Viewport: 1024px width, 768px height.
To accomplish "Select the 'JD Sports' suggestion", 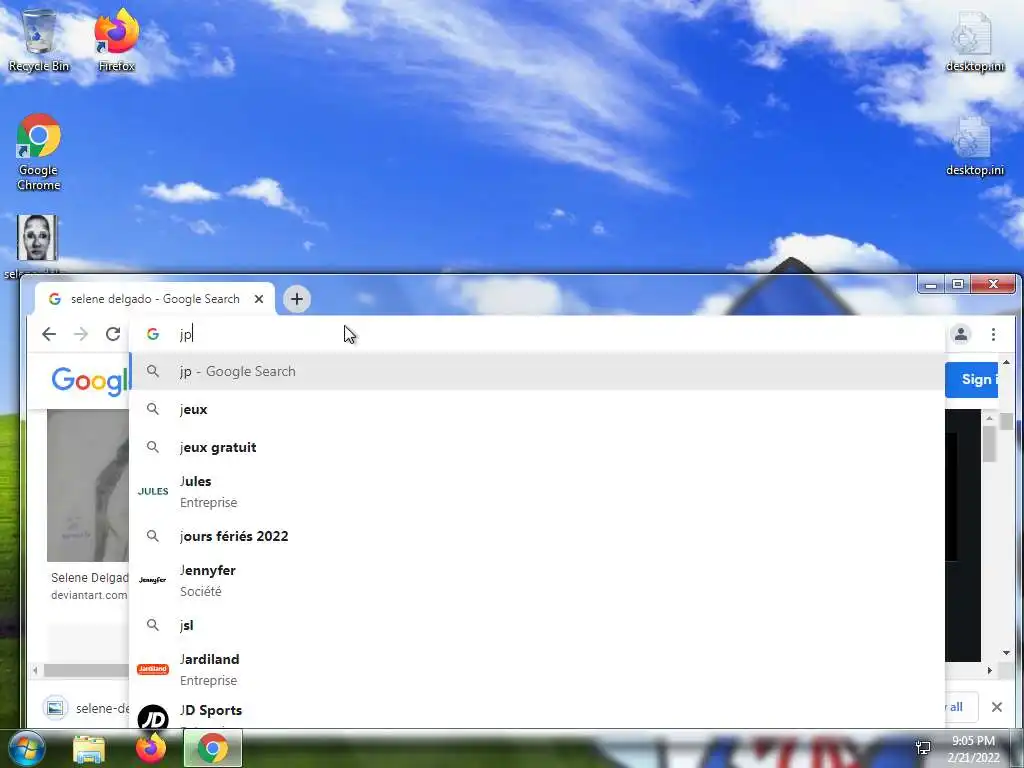I will click(537, 712).
